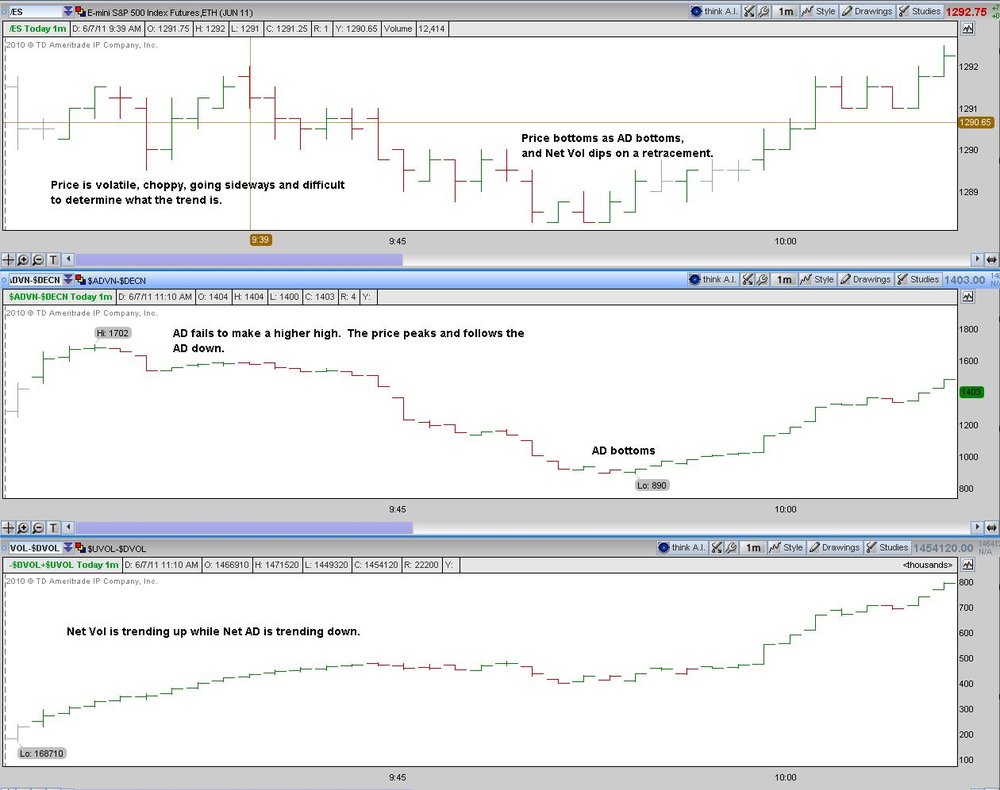The height and width of the screenshot is (790, 1000).
Task: Click right scroll arrow under /ES chart
Action: coord(977,260)
